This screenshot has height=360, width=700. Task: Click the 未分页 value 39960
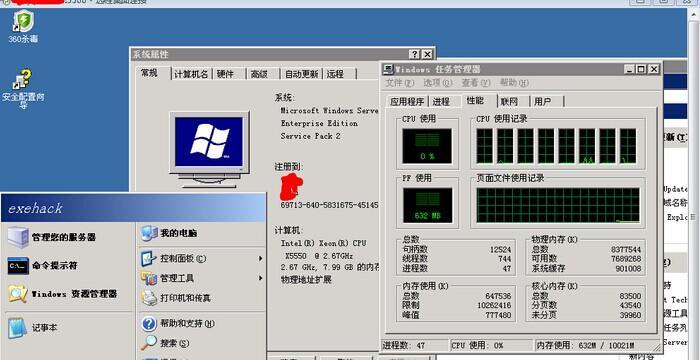coord(630,315)
